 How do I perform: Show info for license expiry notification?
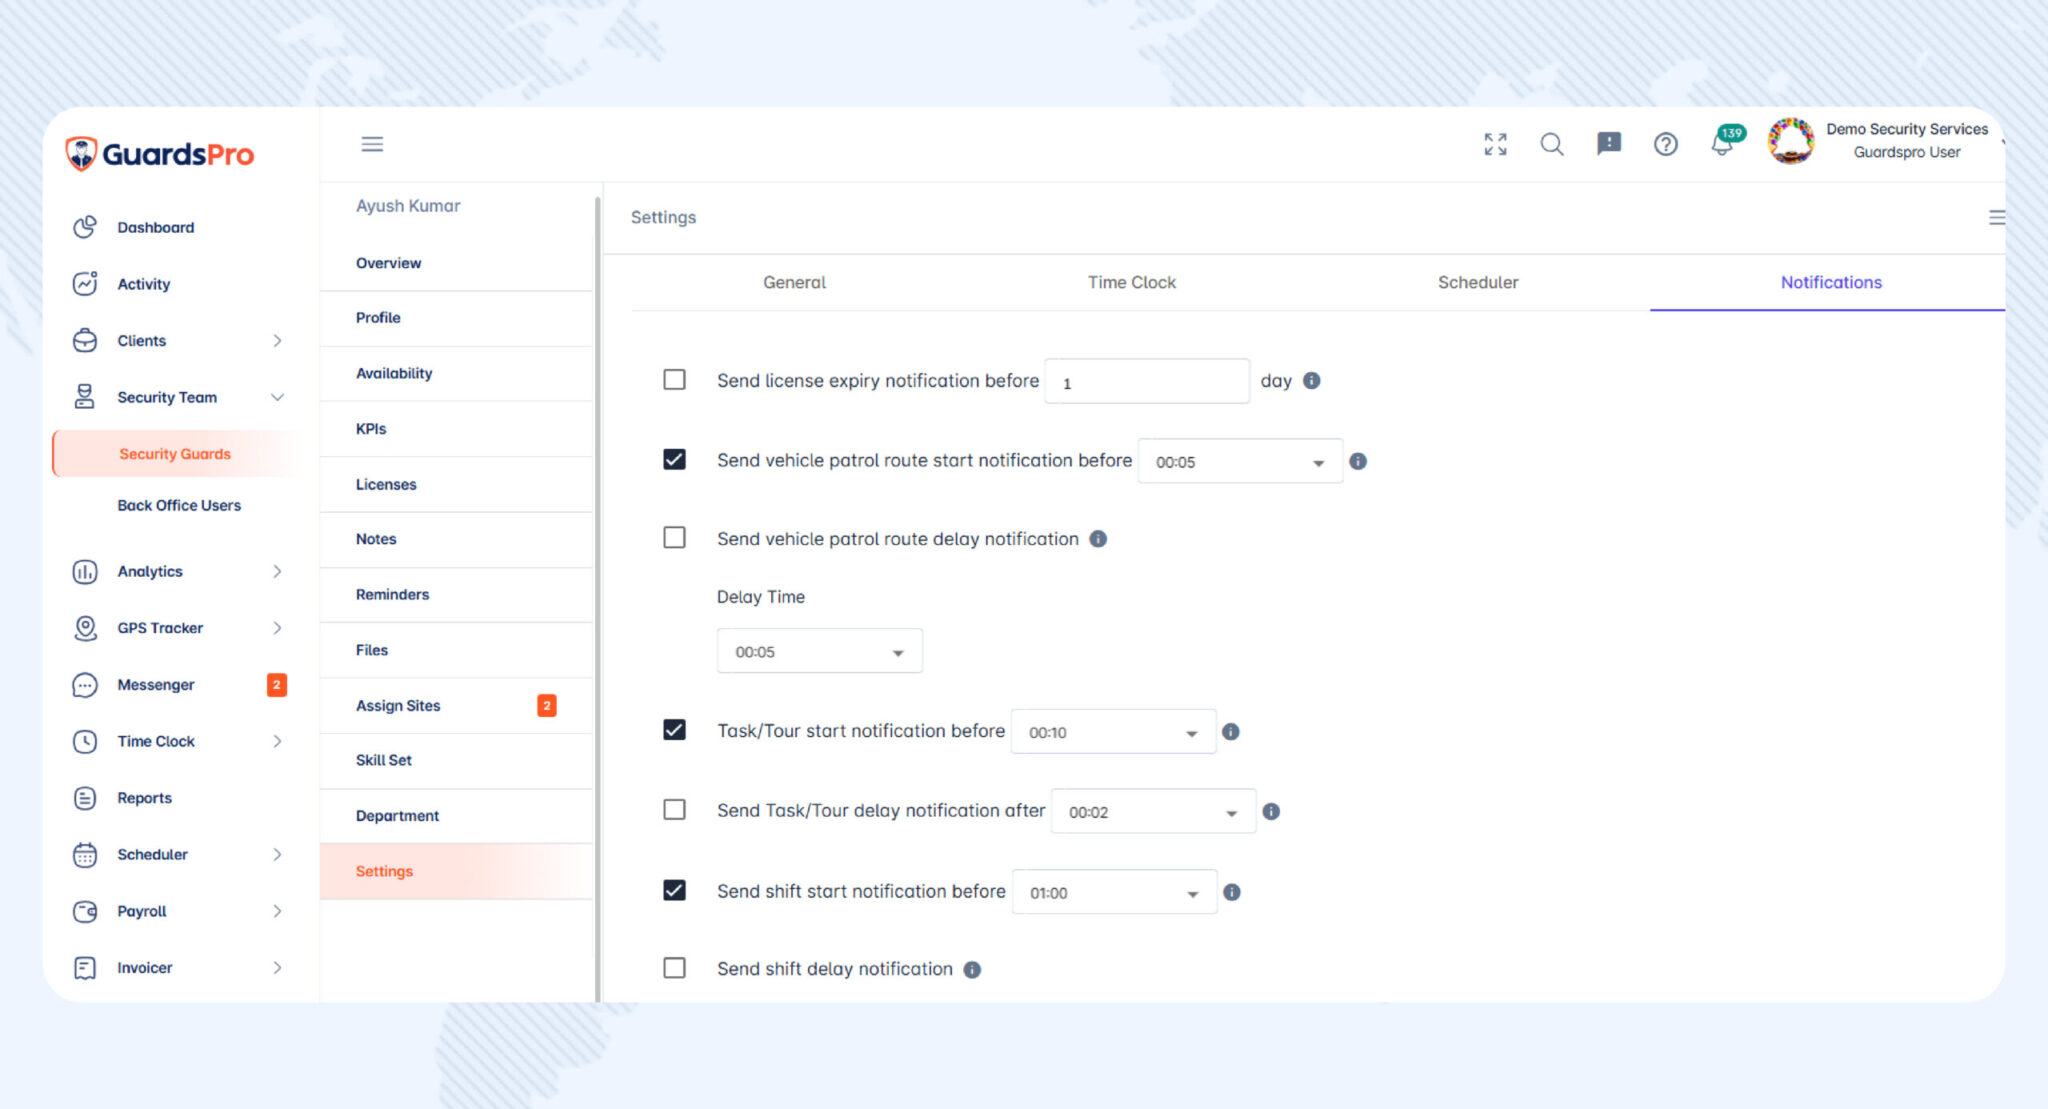coord(1312,380)
